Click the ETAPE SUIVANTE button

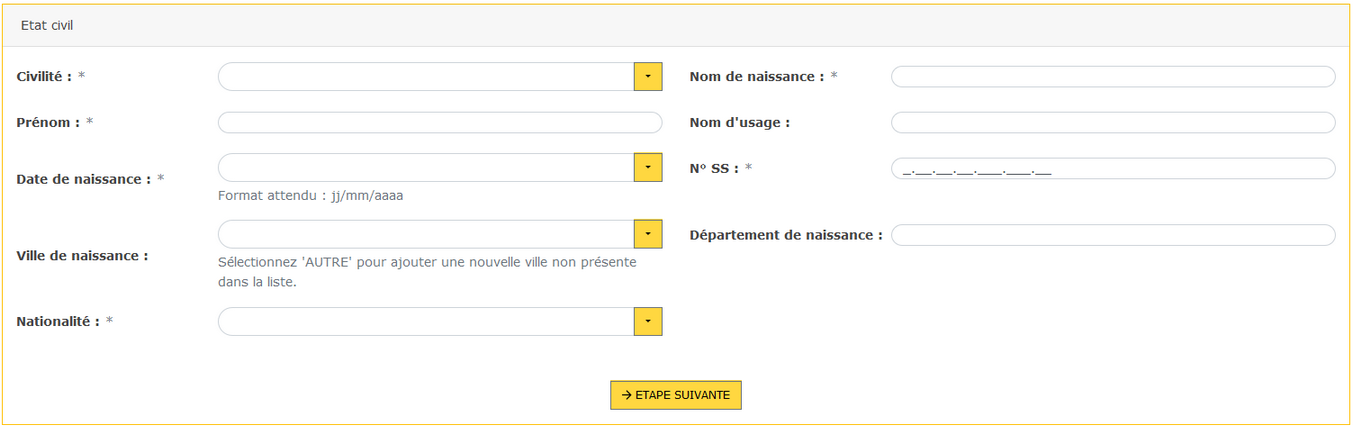click(676, 395)
